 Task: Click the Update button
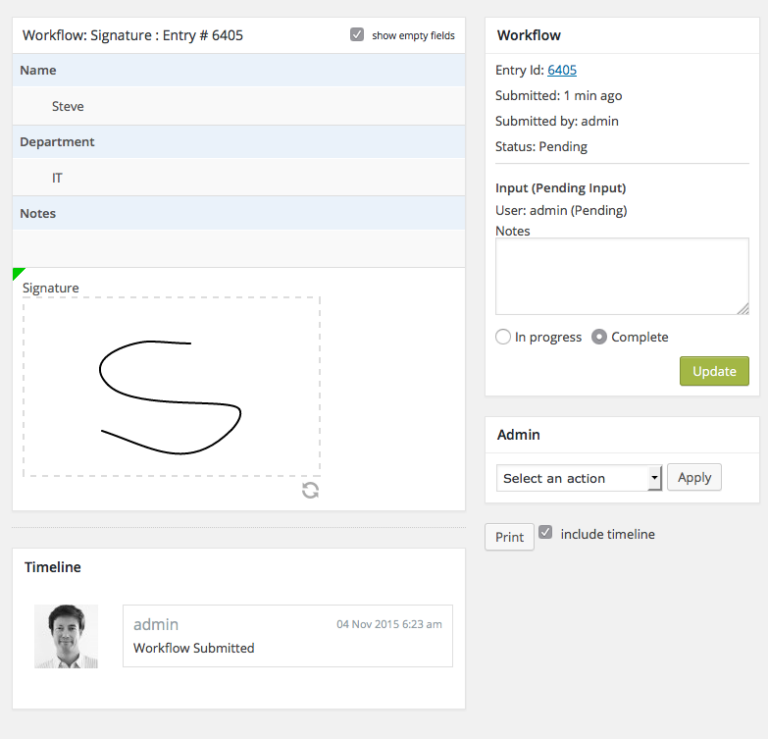pos(714,371)
